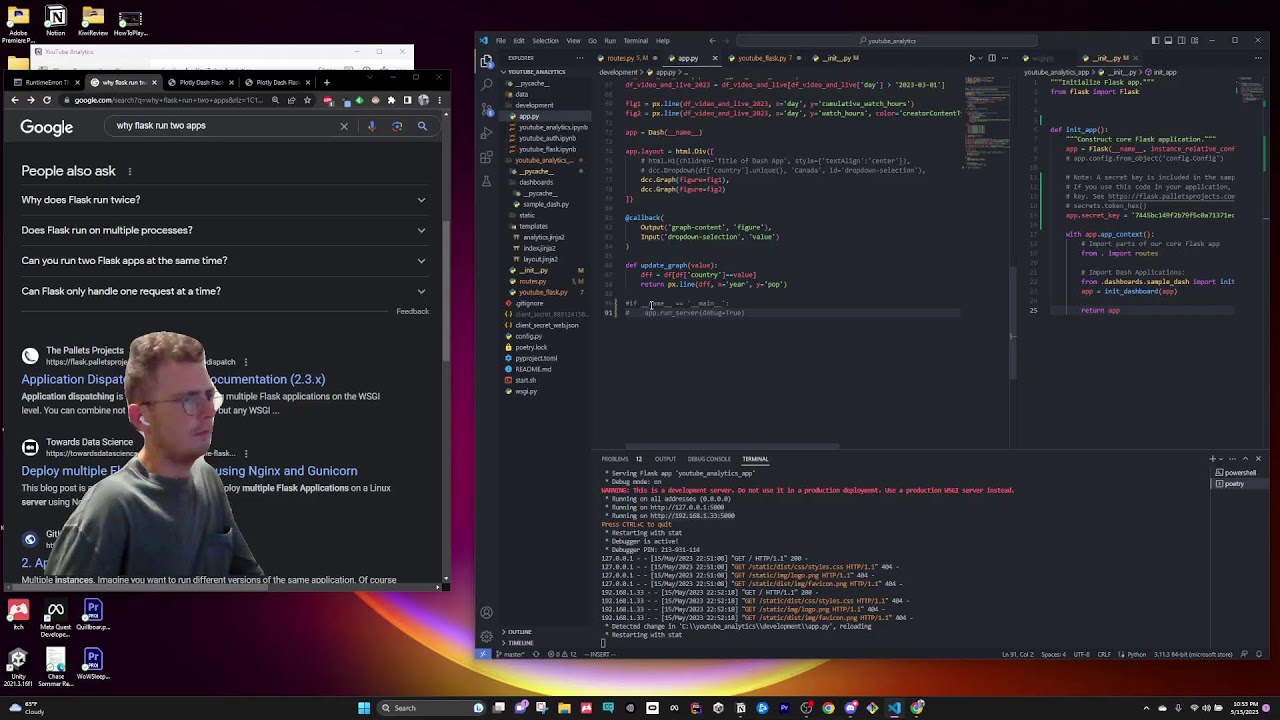
Task: Open the VS Code Accounts icon
Action: point(487,613)
